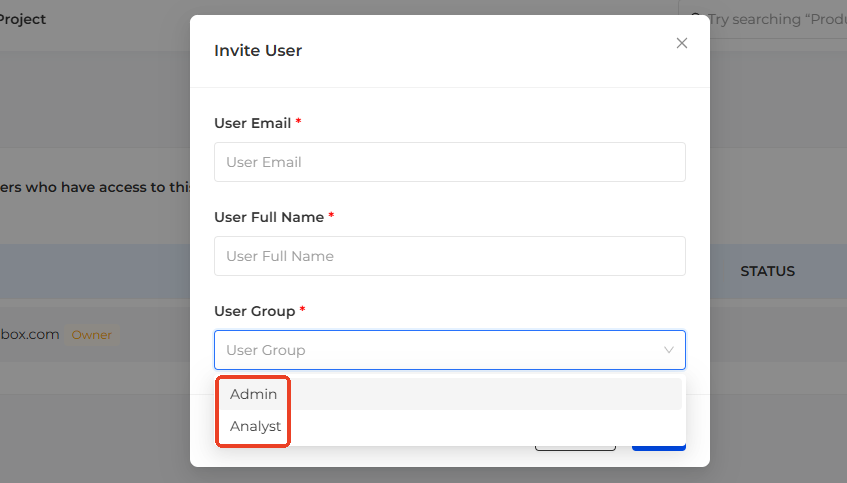
Task: Click the STATUS column header
Action: coord(767,271)
